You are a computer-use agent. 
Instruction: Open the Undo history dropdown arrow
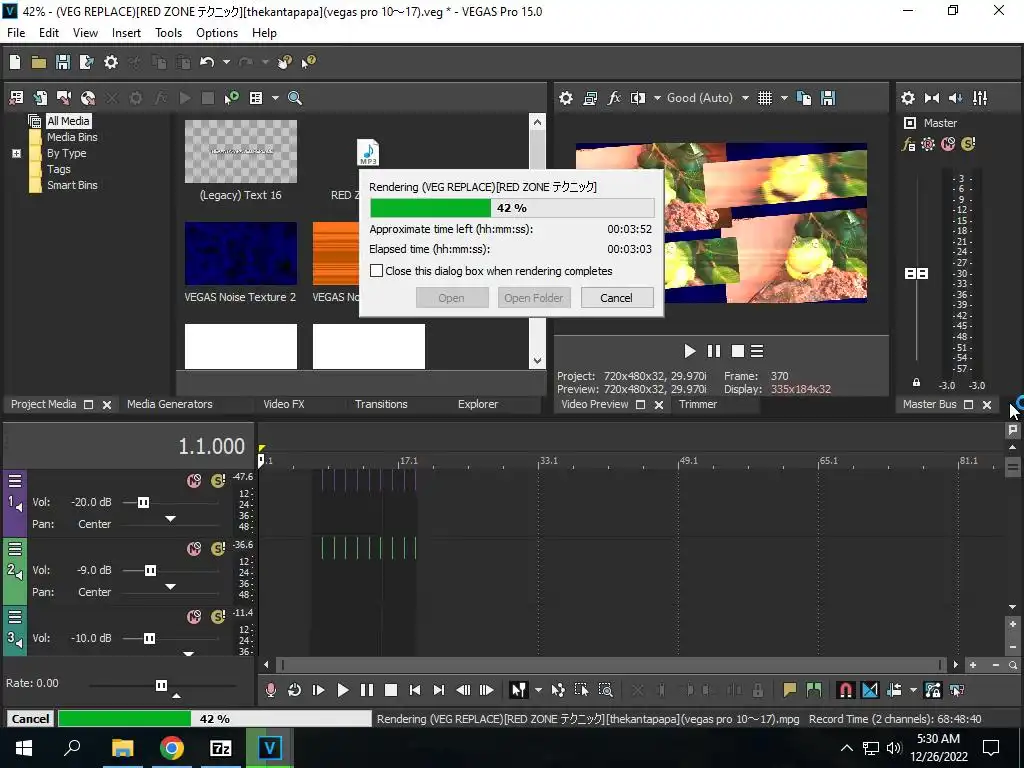pyautogui.click(x=226, y=62)
